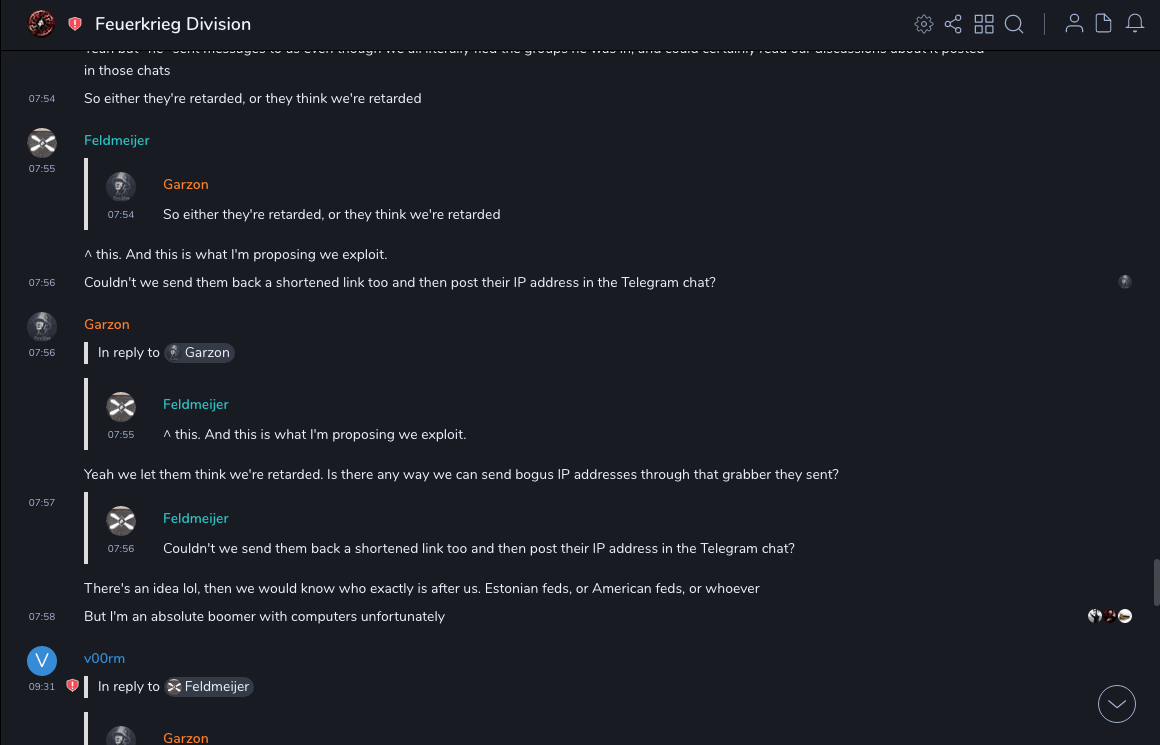Open the integrations grid icon

click(x=984, y=24)
